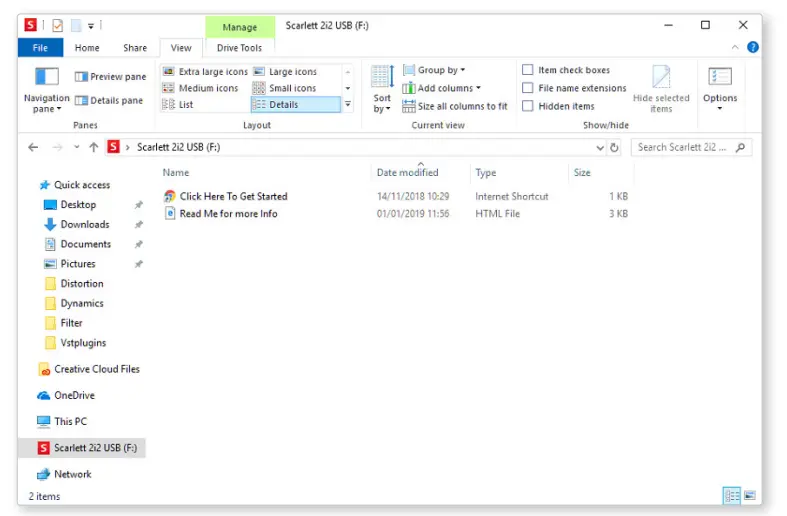Expand the layout gallery More arrow
This screenshot has height=516, width=787.
click(347, 104)
